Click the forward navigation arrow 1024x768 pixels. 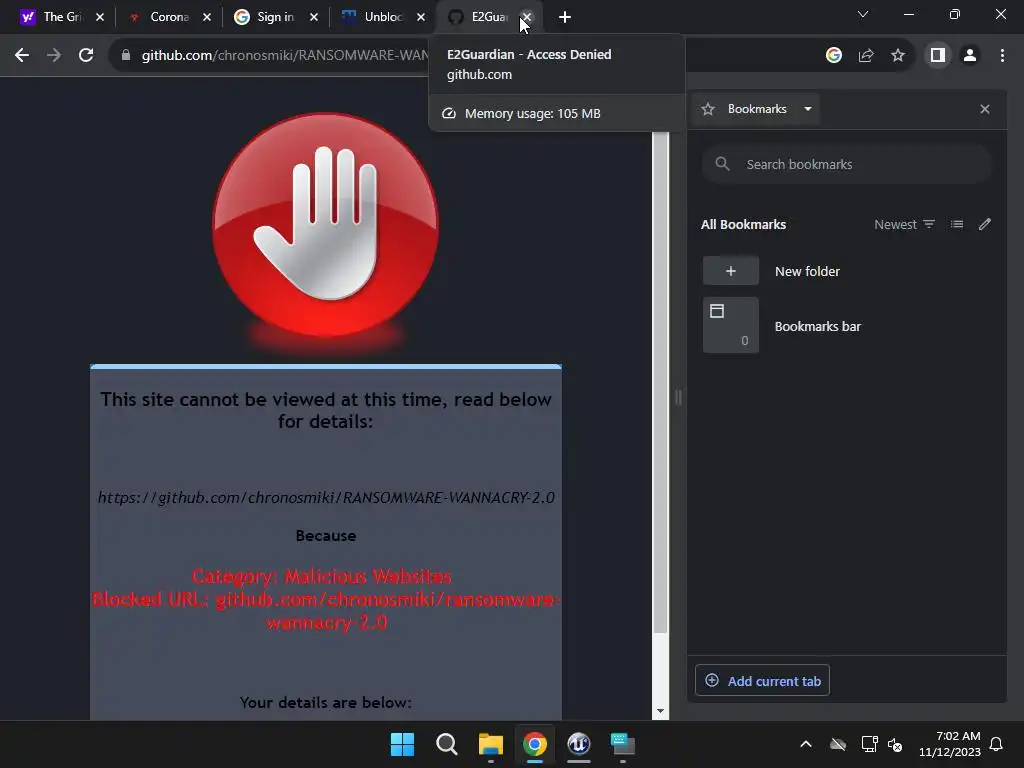[x=54, y=56]
